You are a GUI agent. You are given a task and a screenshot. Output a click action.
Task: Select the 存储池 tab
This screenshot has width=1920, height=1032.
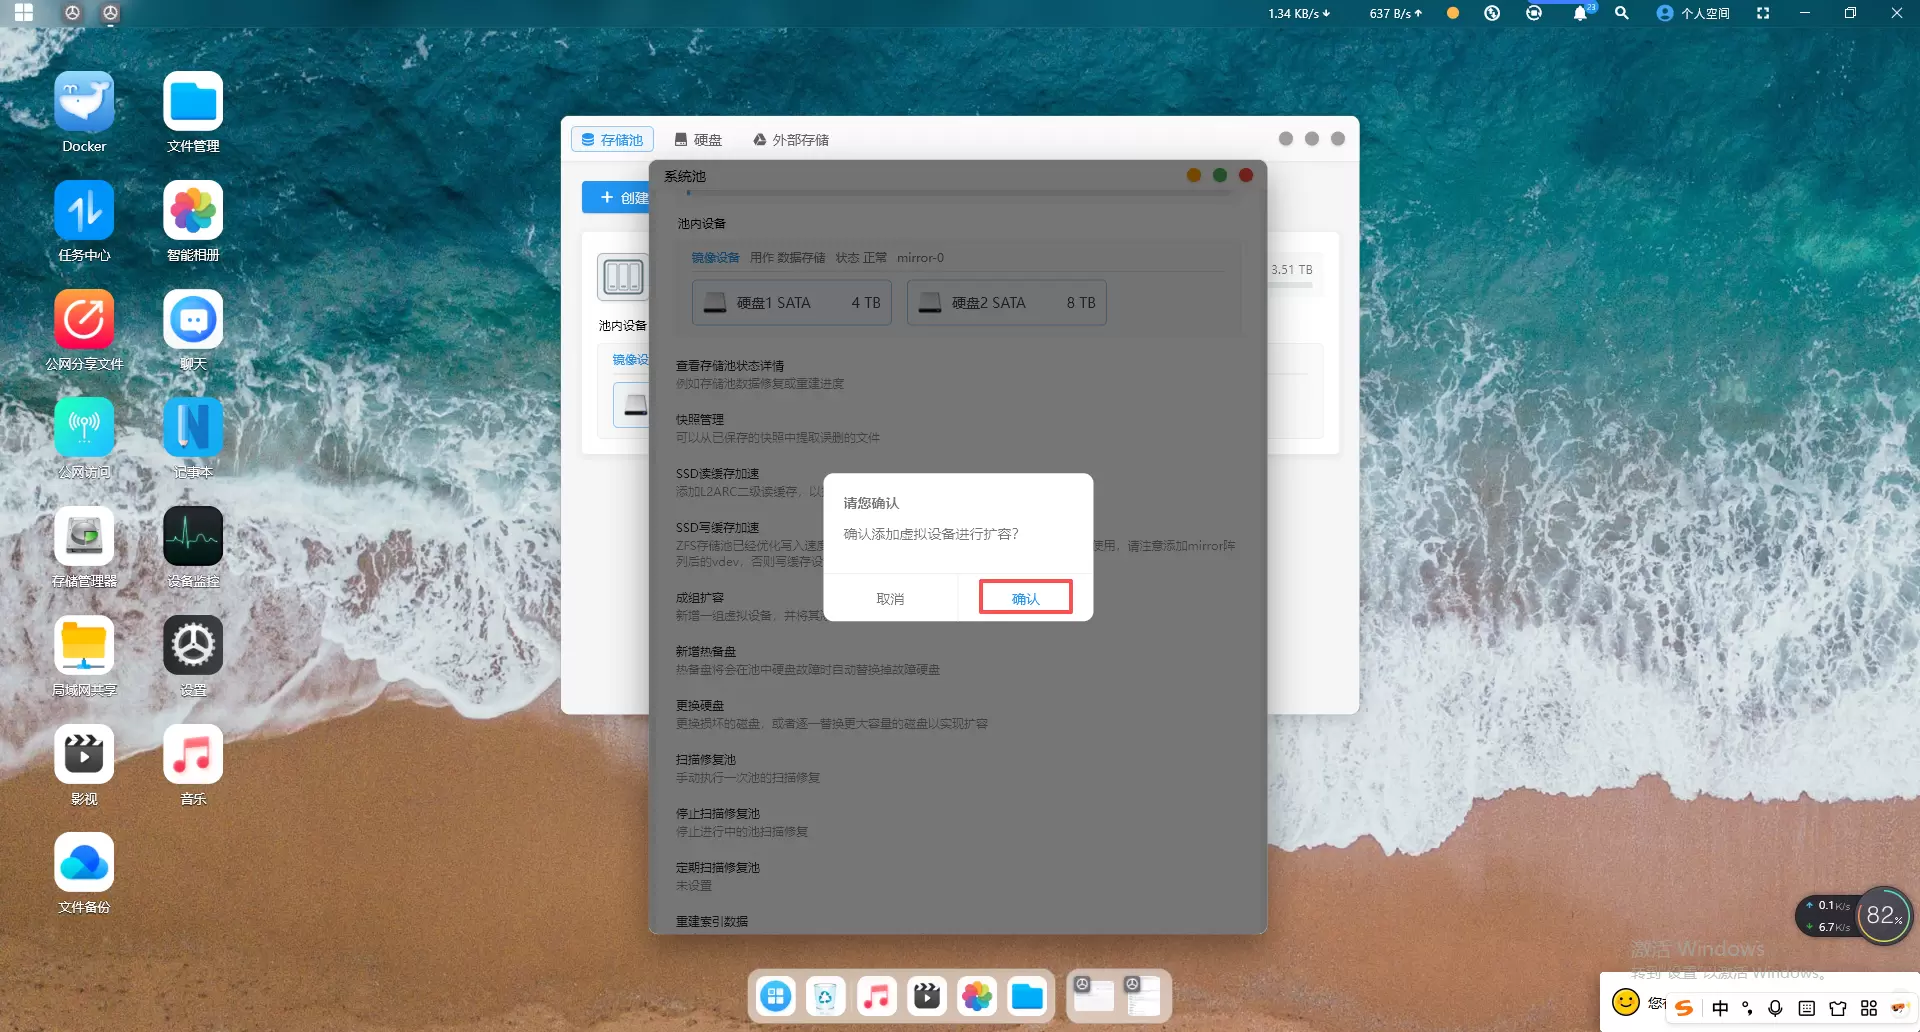[612, 140]
